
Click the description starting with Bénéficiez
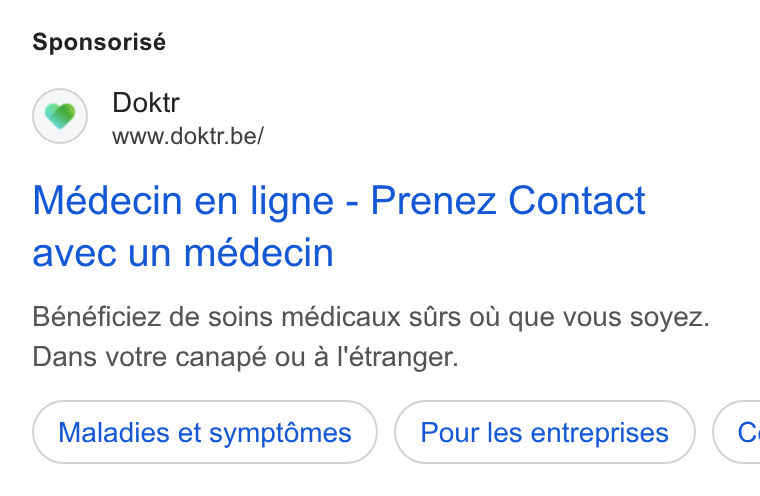(371, 337)
